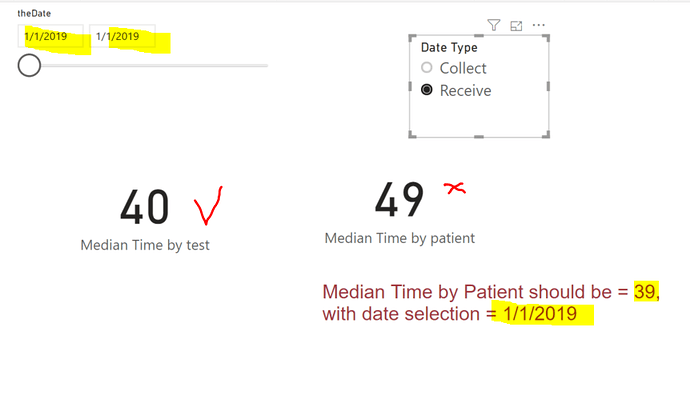The width and height of the screenshot is (690, 419).
Task: Click the slicer bottom-middle handle
Action: click(x=479, y=136)
